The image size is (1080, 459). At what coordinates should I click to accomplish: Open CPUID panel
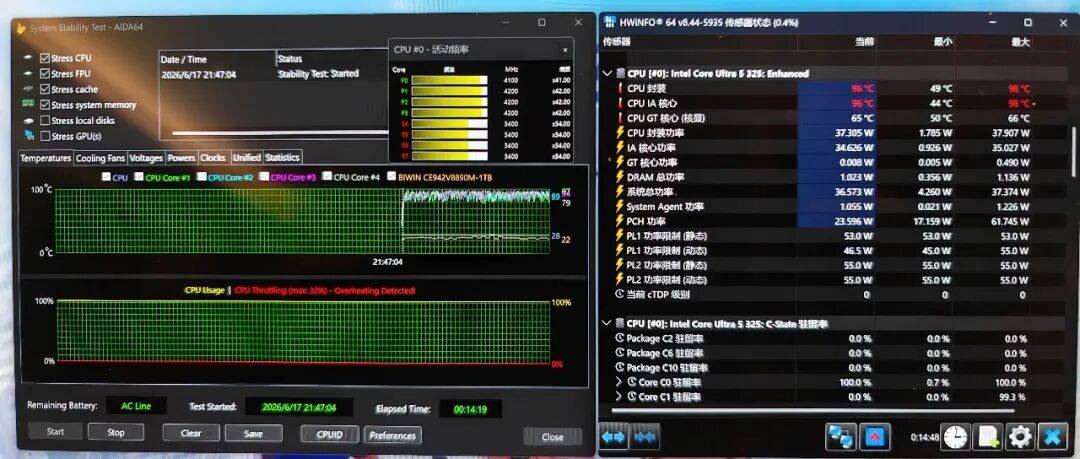(330, 435)
